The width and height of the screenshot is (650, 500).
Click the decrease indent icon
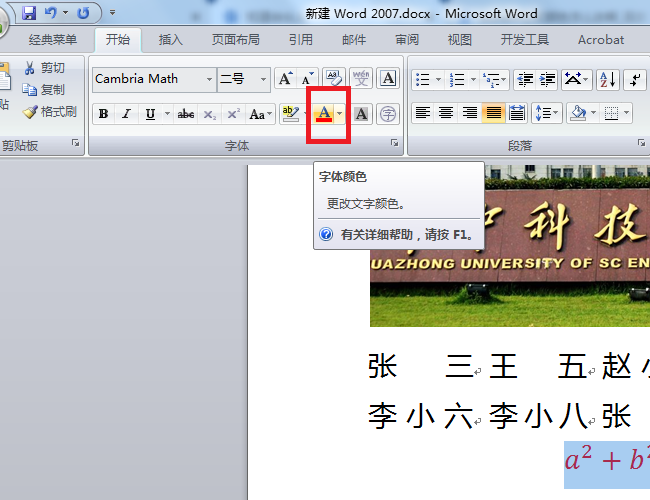(x=525, y=79)
